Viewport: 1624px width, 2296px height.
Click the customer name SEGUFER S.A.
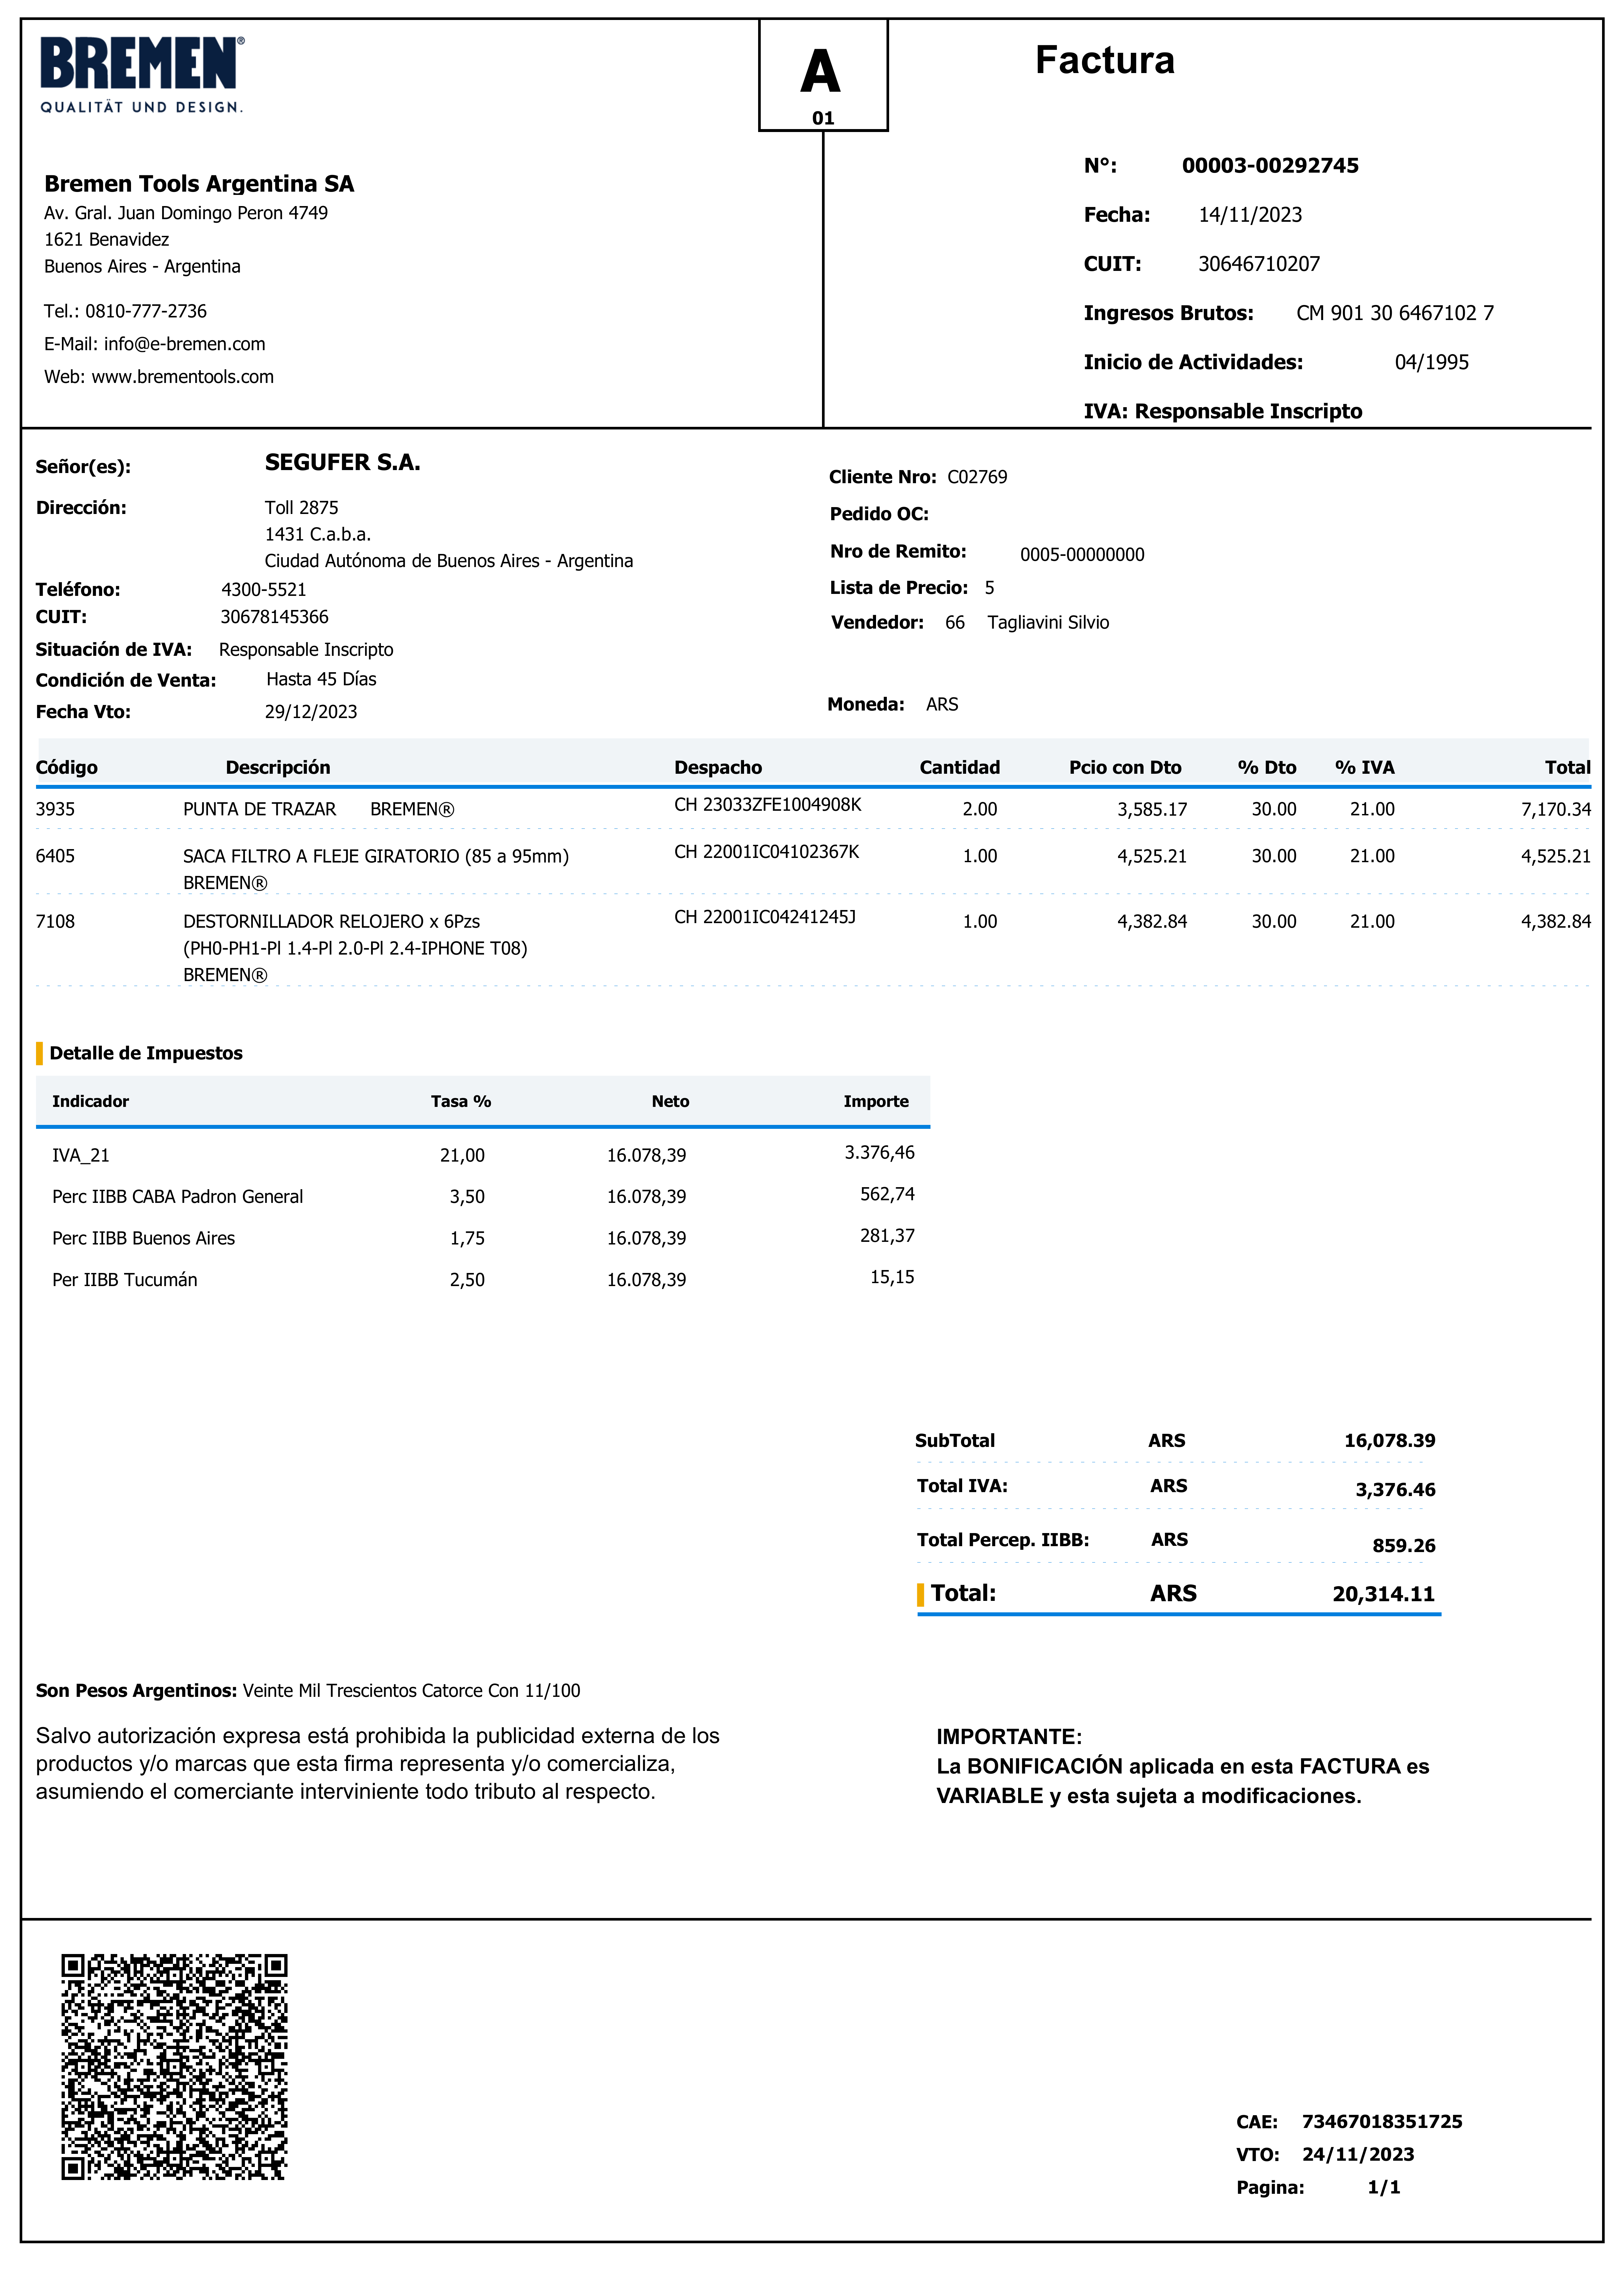[342, 463]
